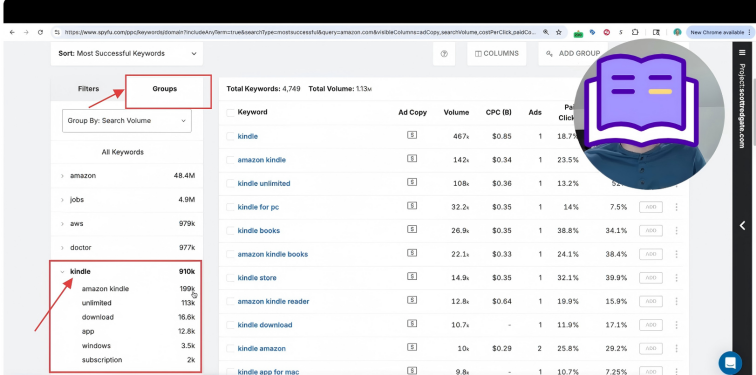
Task: Check the box for amazon kindle books
Action: pyautogui.click(x=230, y=254)
